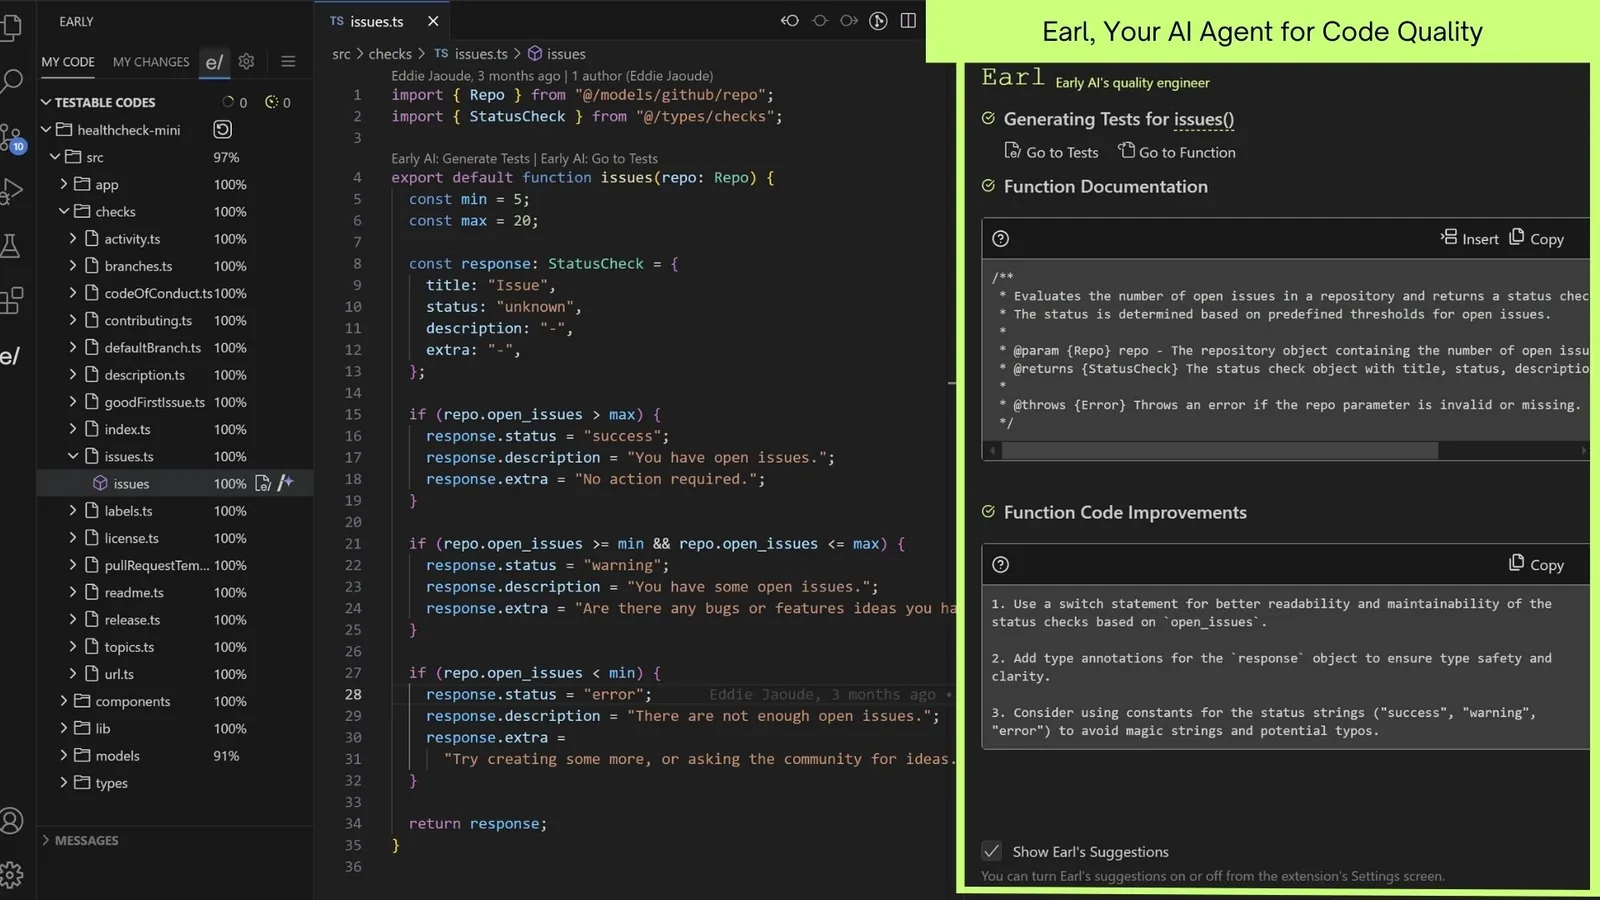
Task: Open the Accounts icon
Action: tap(11, 821)
